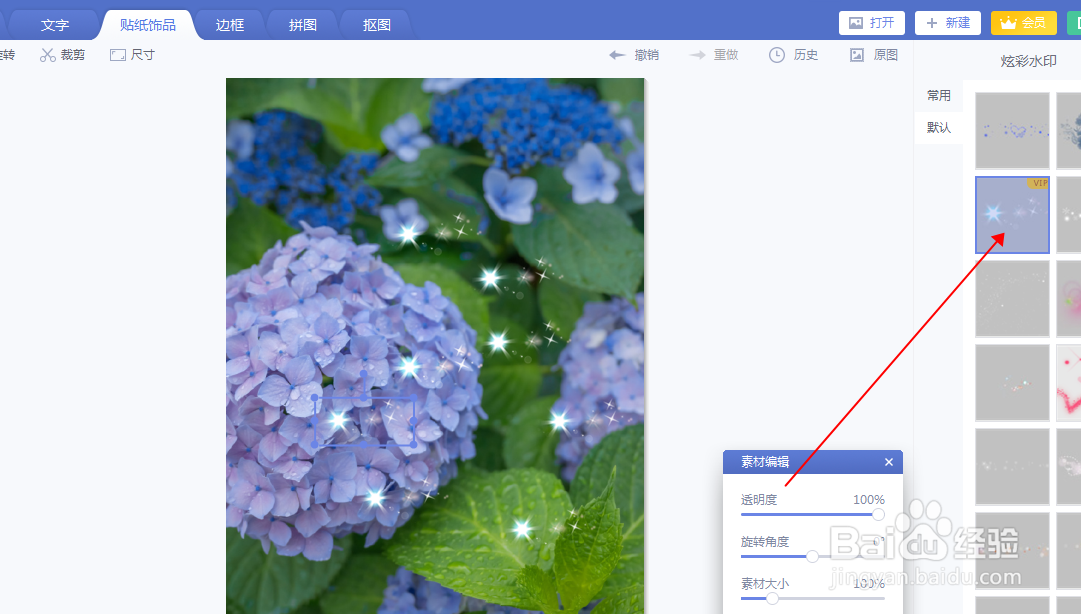
Task: Close the 素材编辑 panel
Action: point(889,462)
